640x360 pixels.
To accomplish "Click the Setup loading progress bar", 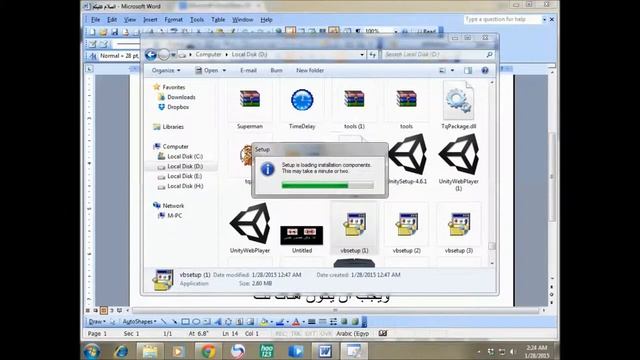I will pos(327,186).
